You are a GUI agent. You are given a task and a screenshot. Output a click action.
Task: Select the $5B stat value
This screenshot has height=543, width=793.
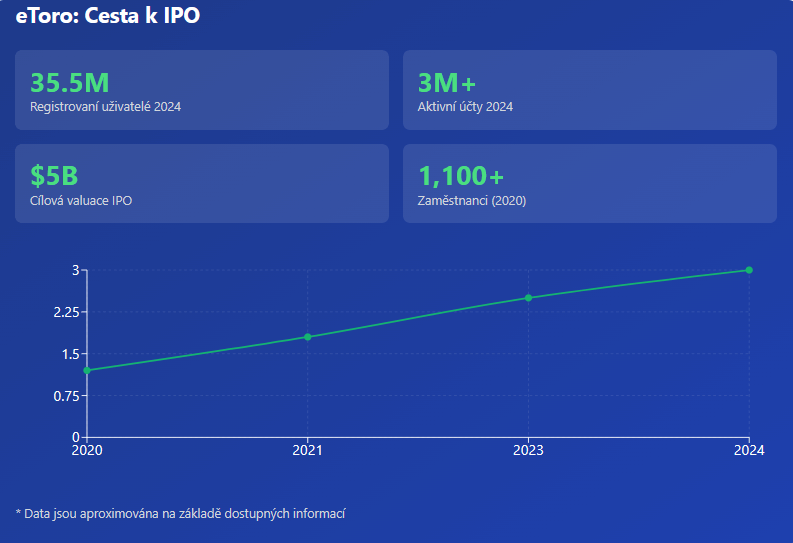point(54,176)
